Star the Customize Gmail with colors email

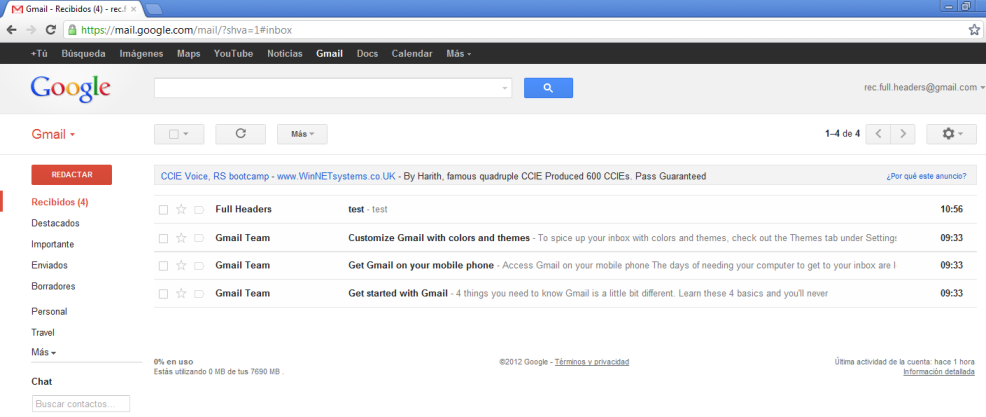click(x=181, y=238)
